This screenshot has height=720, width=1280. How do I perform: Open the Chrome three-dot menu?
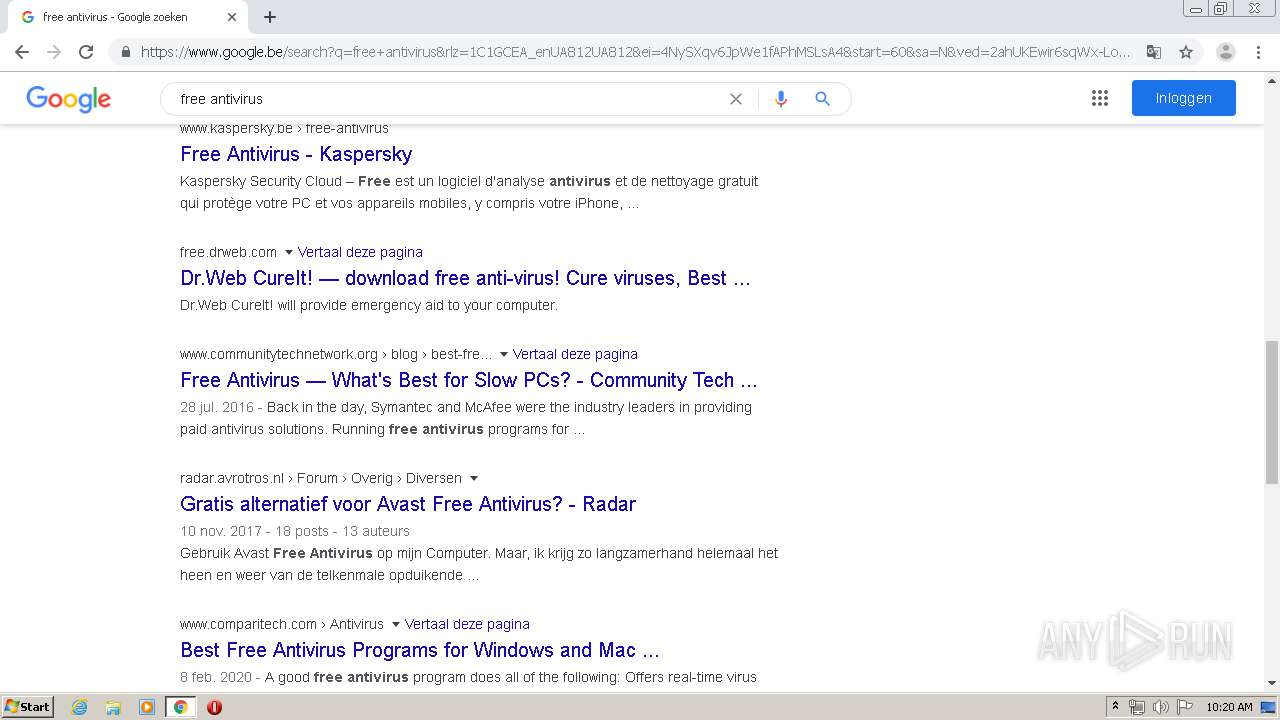(x=1258, y=52)
